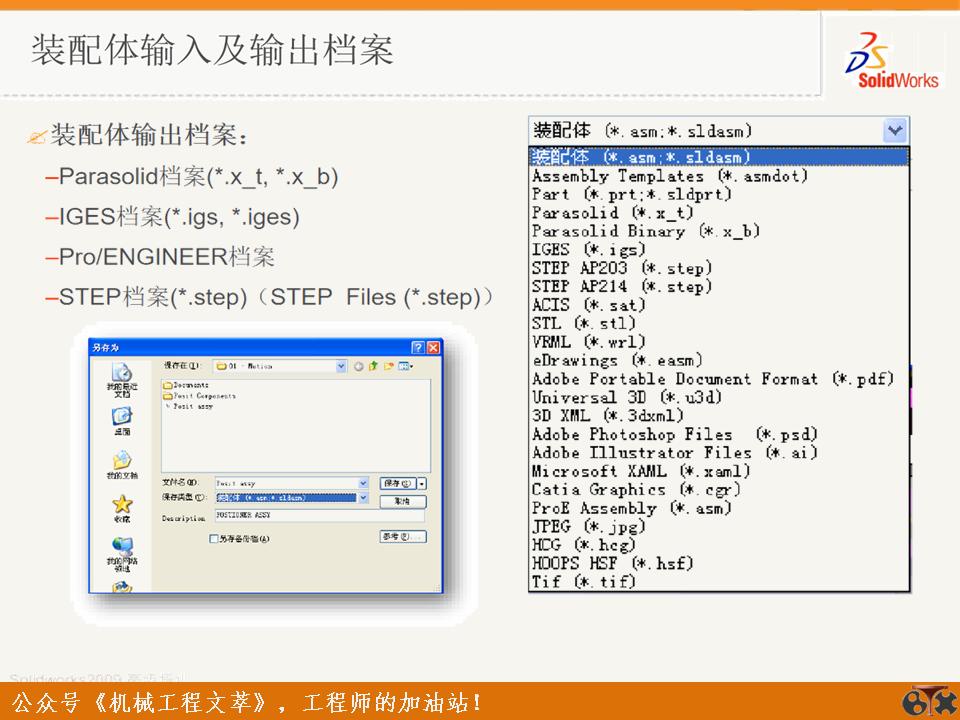
Task: Open the View Menu icon in Save dialog
Action: tap(402, 366)
